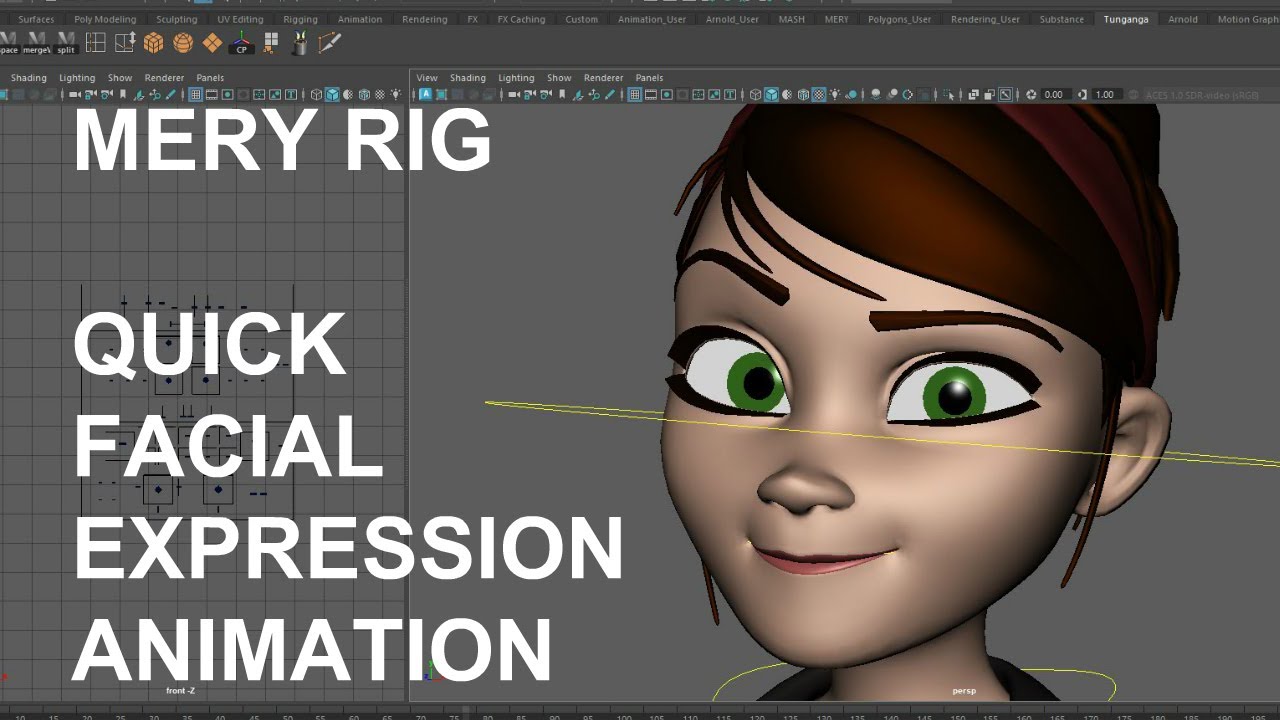Click the exposure 0.00 value field
This screenshot has width=1280, height=720.
(x=1054, y=95)
